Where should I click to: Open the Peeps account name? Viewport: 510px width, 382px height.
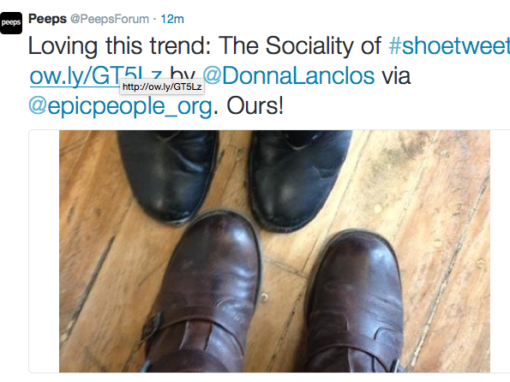(47, 19)
